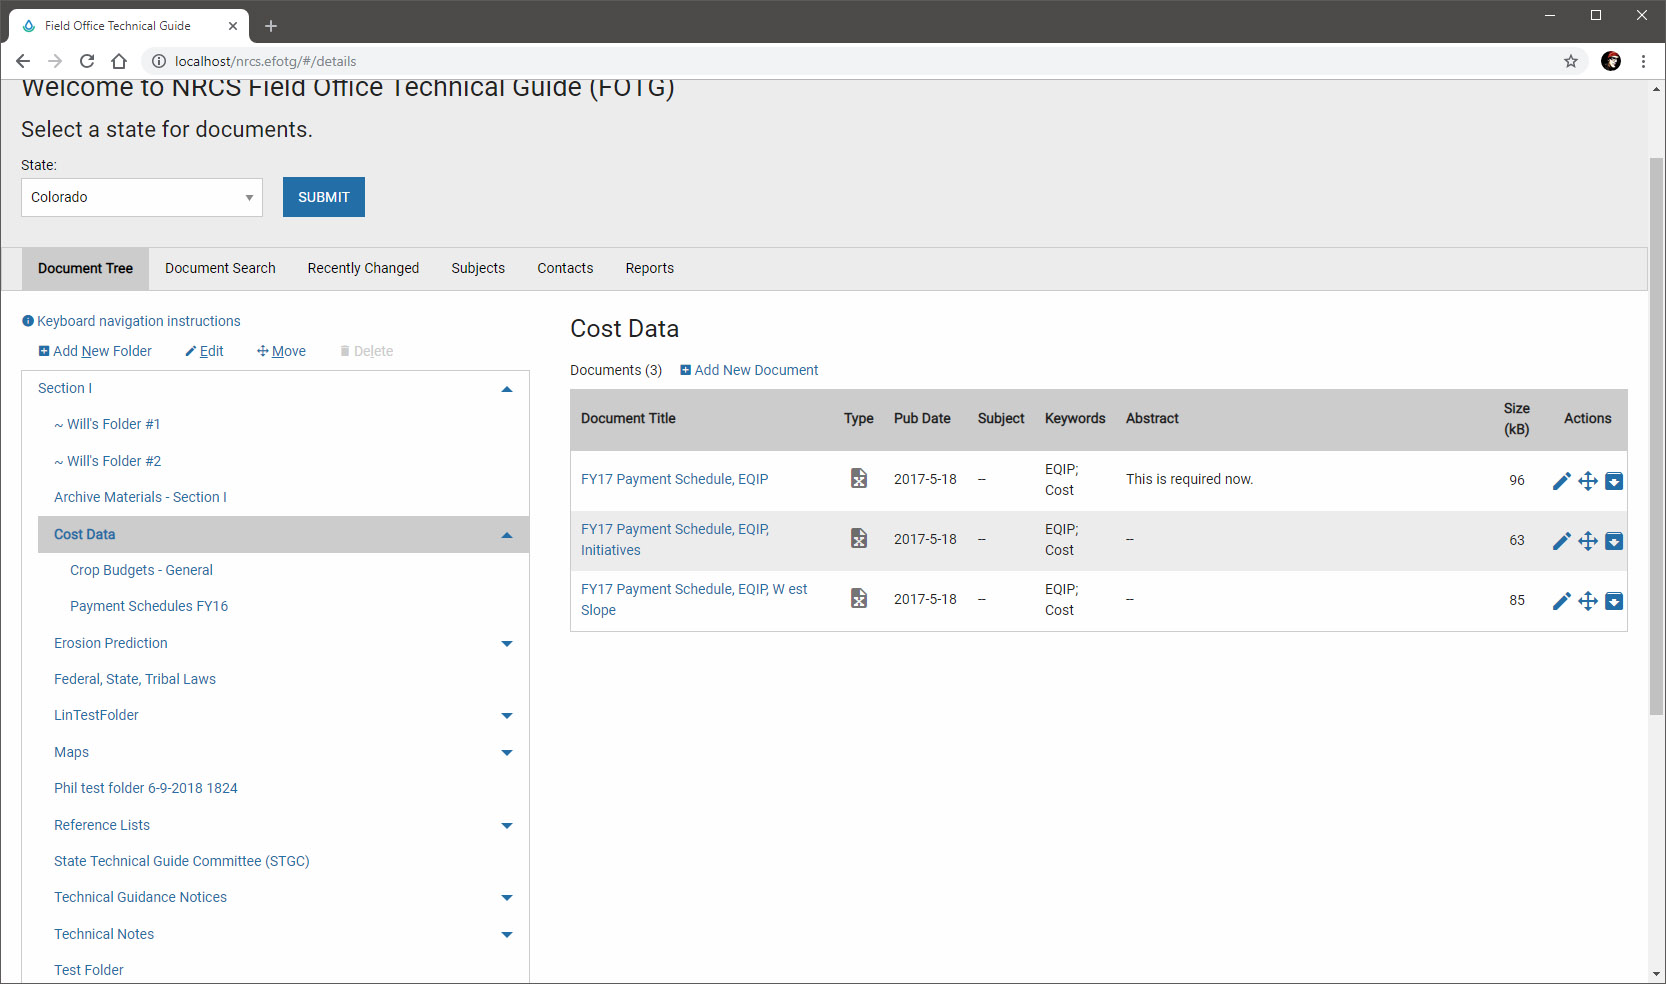The height and width of the screenshot is (984, 1666).
Task: Click the Move folder button
Action: click(281, 351)
